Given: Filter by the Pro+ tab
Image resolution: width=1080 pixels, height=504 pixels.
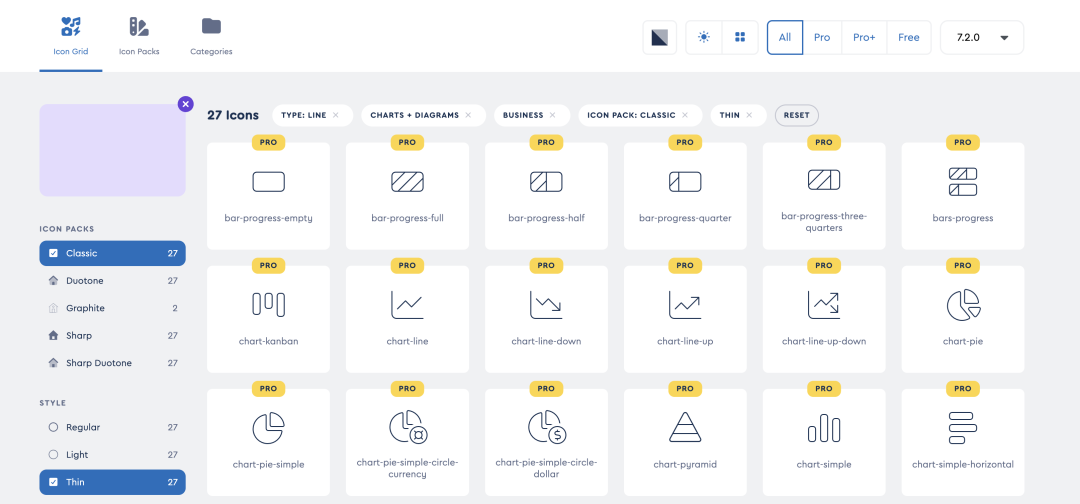Looking at the screenshot, I should (864, 37).
